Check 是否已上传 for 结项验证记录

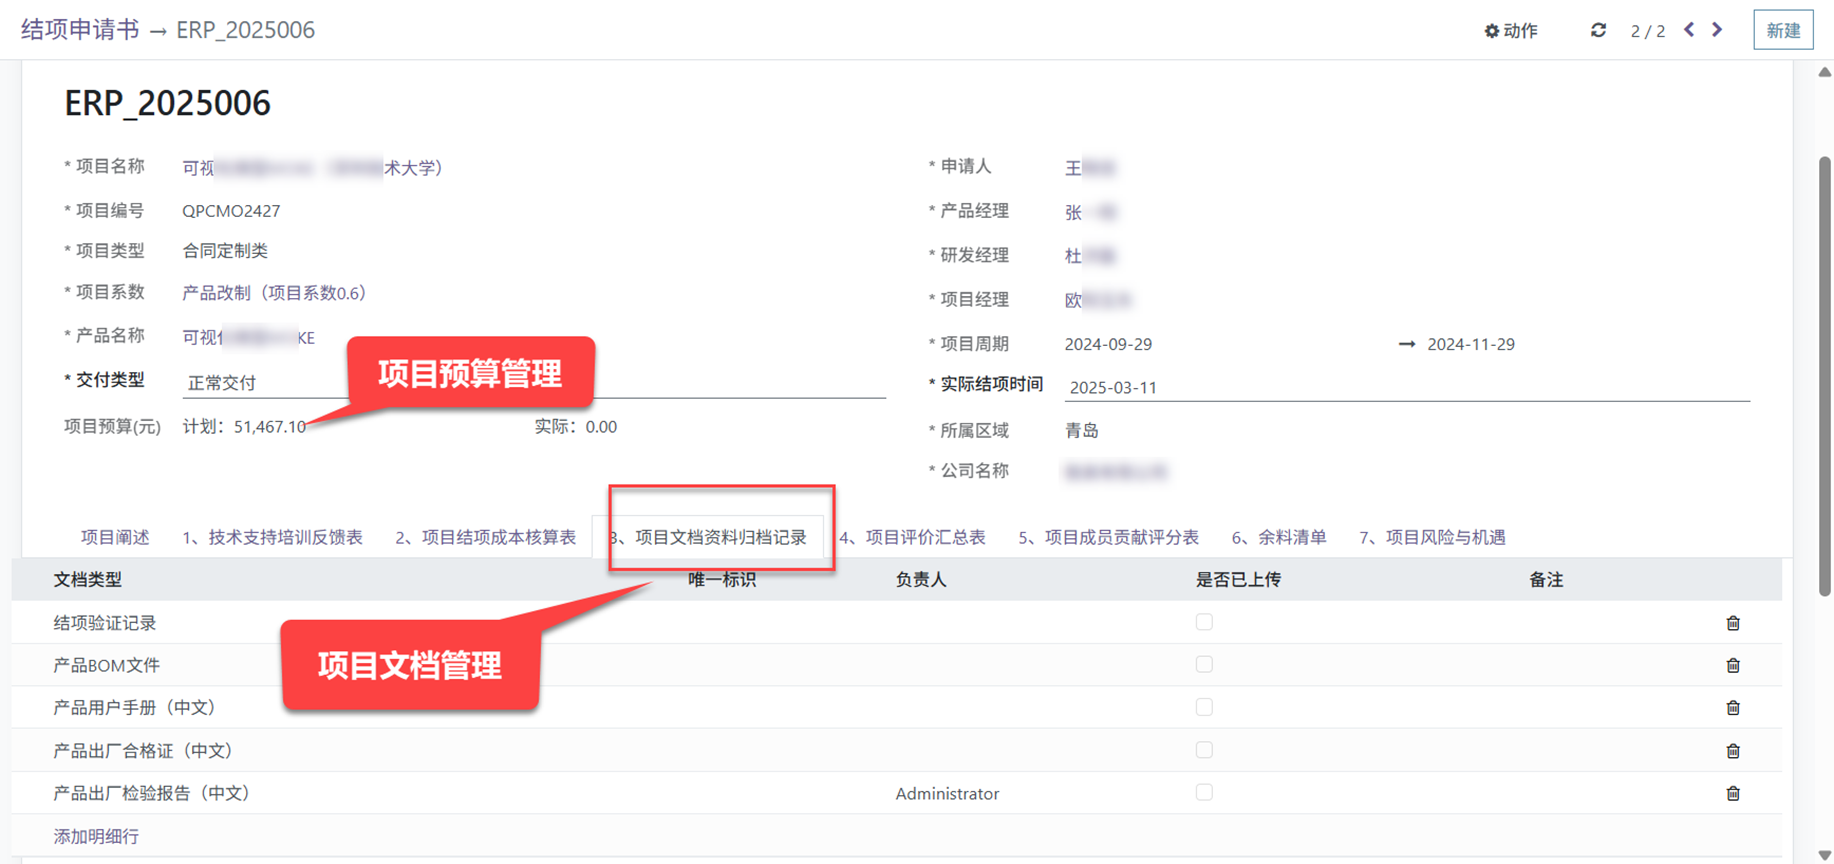[1204, 622]
